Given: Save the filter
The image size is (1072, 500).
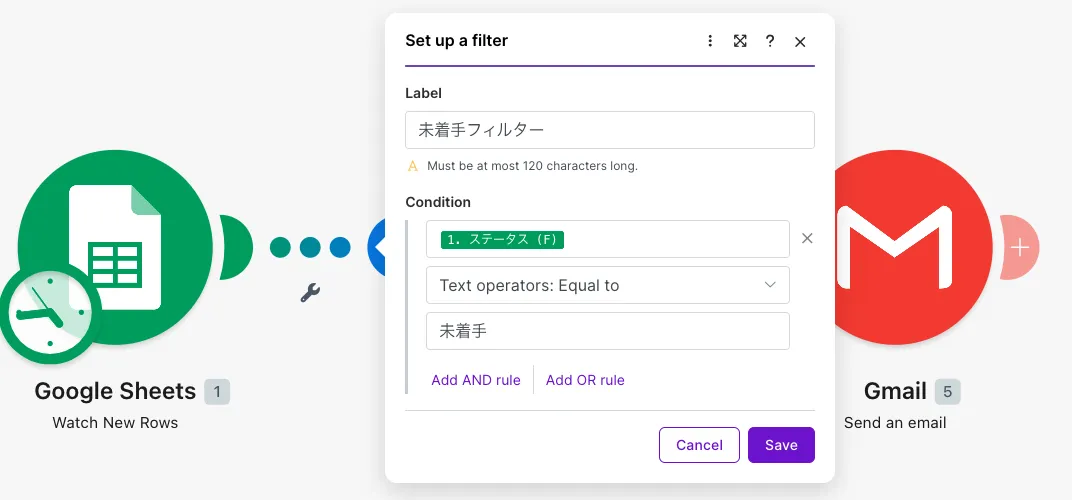Looking at the screenshot, I should (781, 445).
